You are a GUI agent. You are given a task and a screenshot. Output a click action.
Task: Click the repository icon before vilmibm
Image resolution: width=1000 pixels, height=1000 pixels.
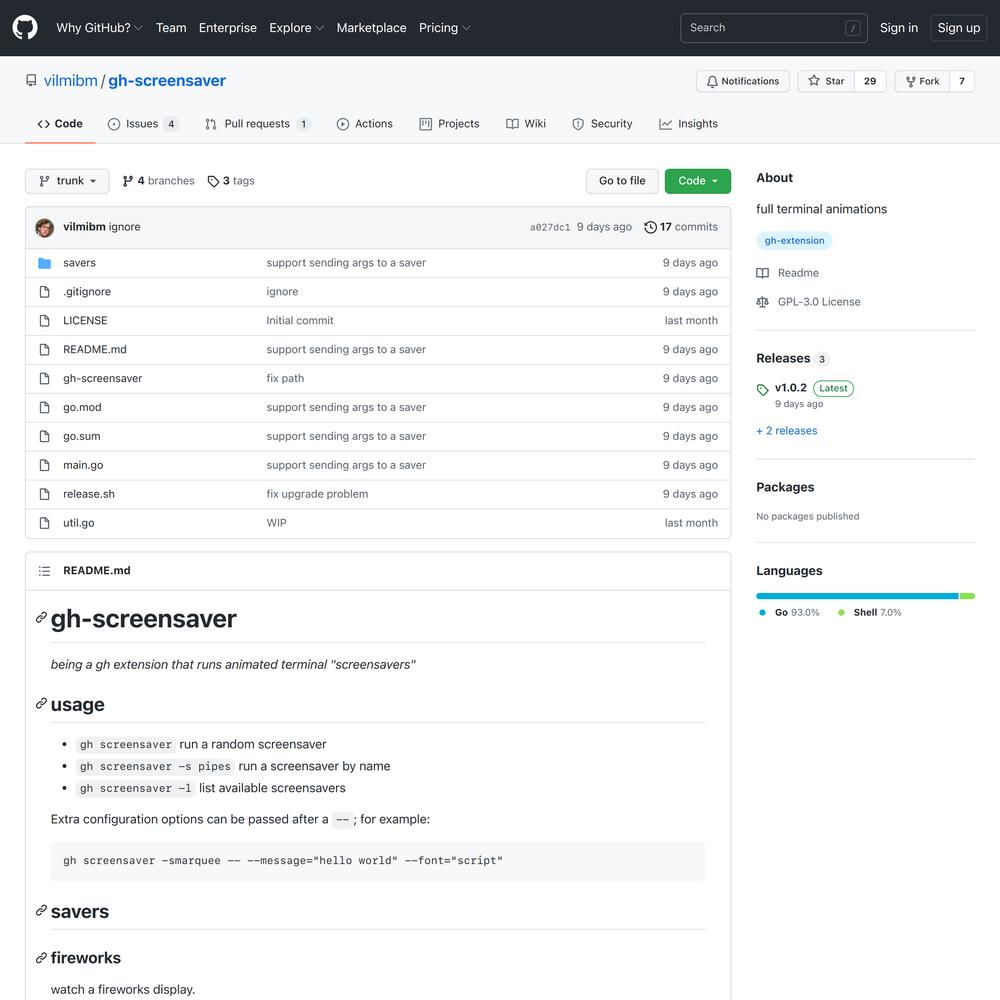coord(31,81)
